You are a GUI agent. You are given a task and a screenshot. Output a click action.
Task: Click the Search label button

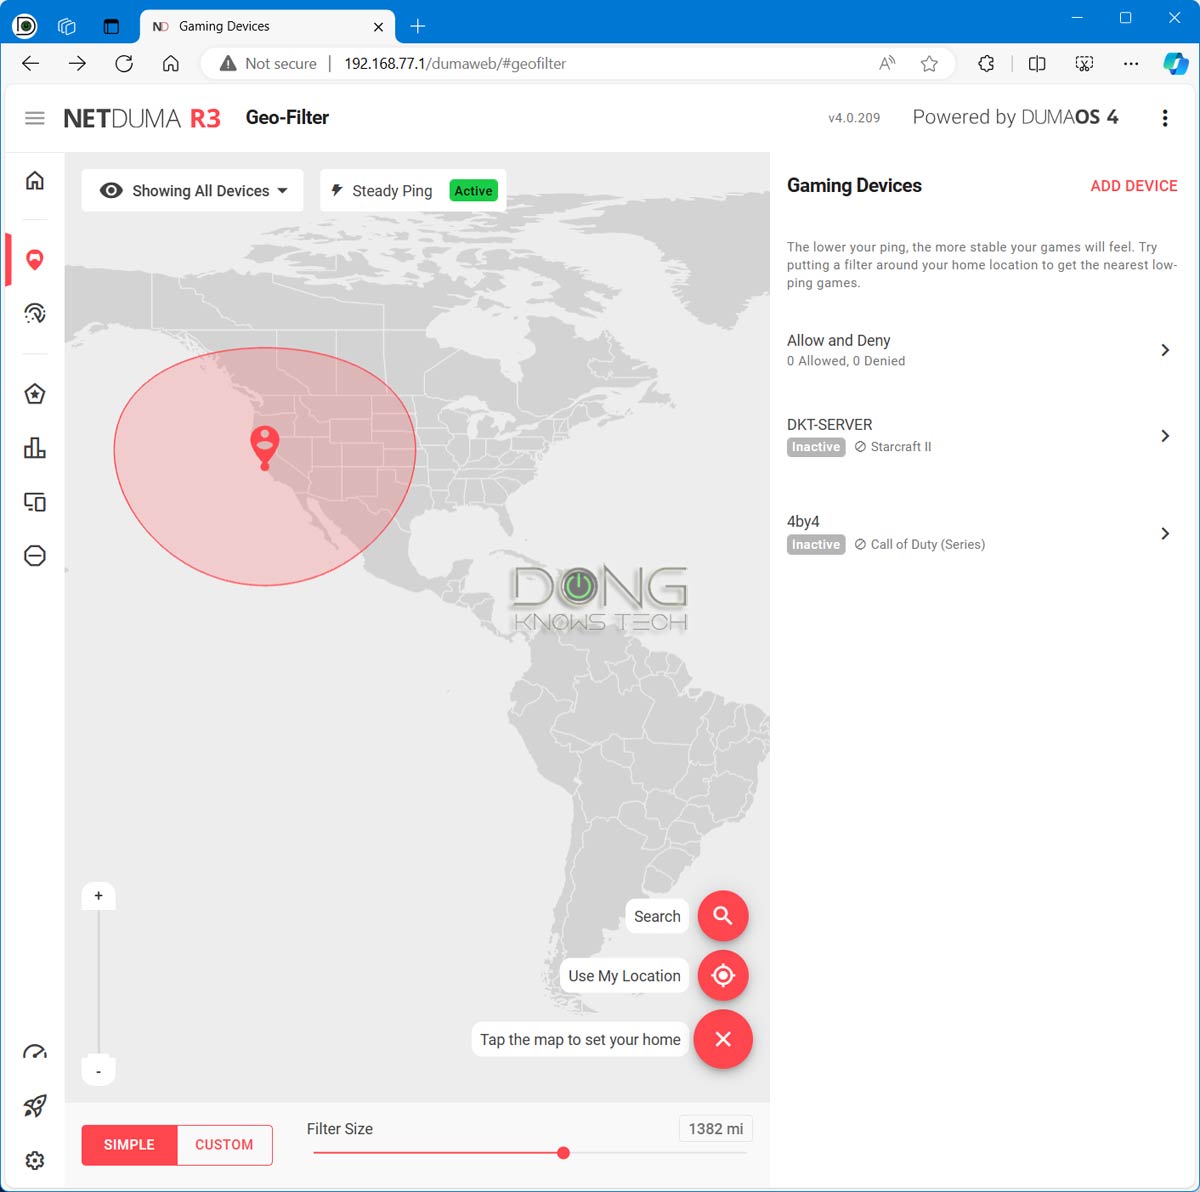pos(657,916)
